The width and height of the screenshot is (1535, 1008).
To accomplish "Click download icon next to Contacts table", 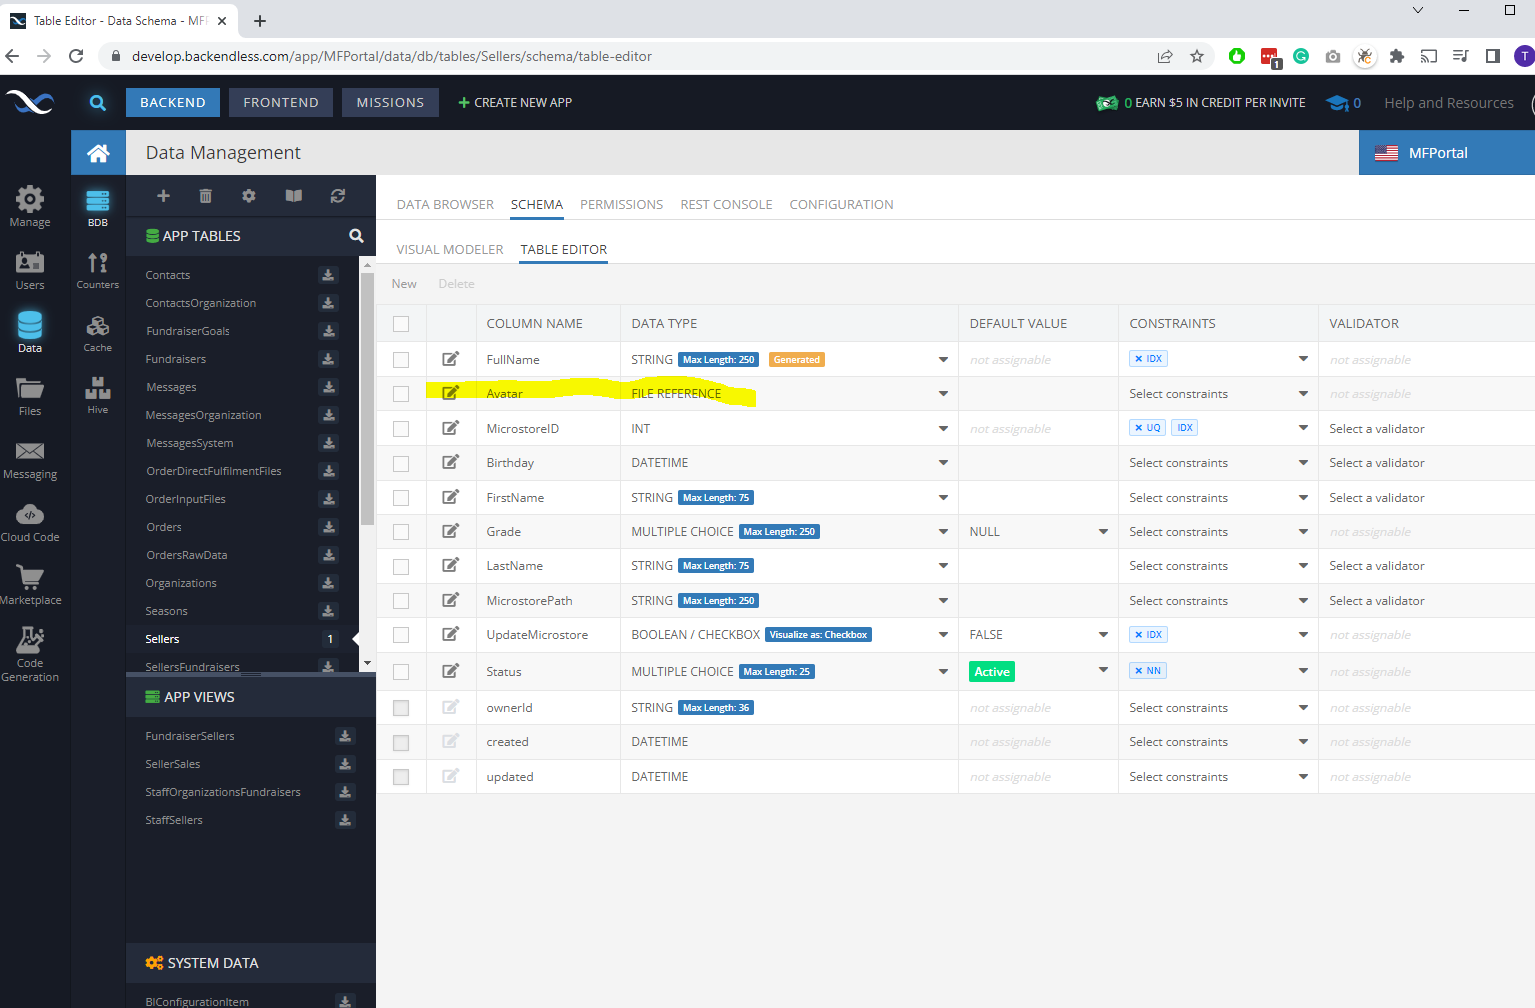I will tap(328, 275).
